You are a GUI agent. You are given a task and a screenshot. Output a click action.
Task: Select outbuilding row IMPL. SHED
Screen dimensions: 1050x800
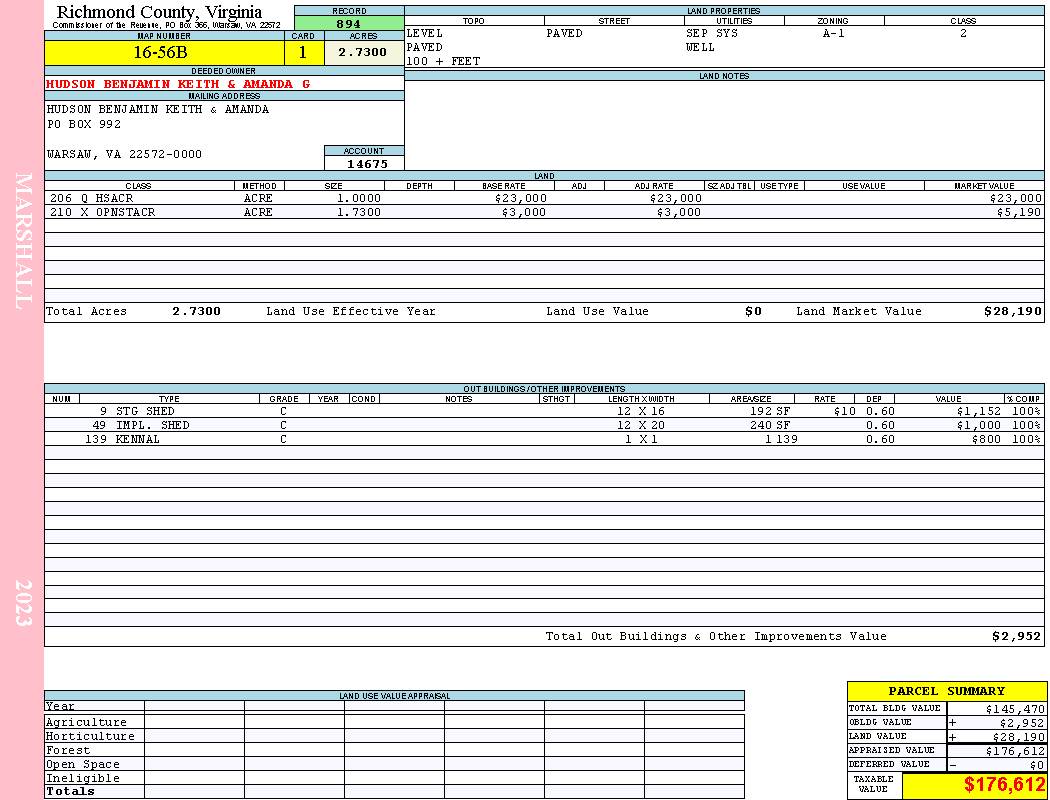544,426
